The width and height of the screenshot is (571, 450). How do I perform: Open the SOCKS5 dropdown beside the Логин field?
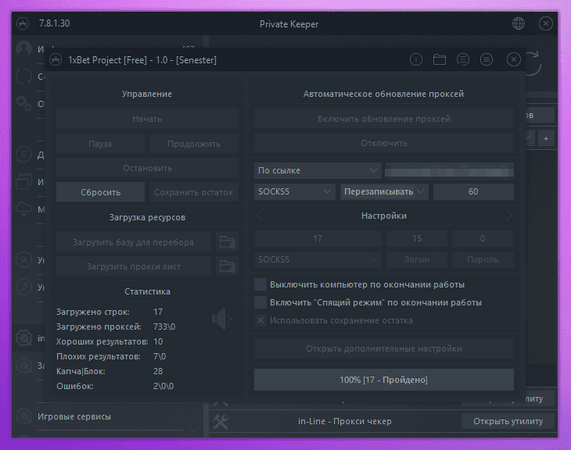pos(318,260)
